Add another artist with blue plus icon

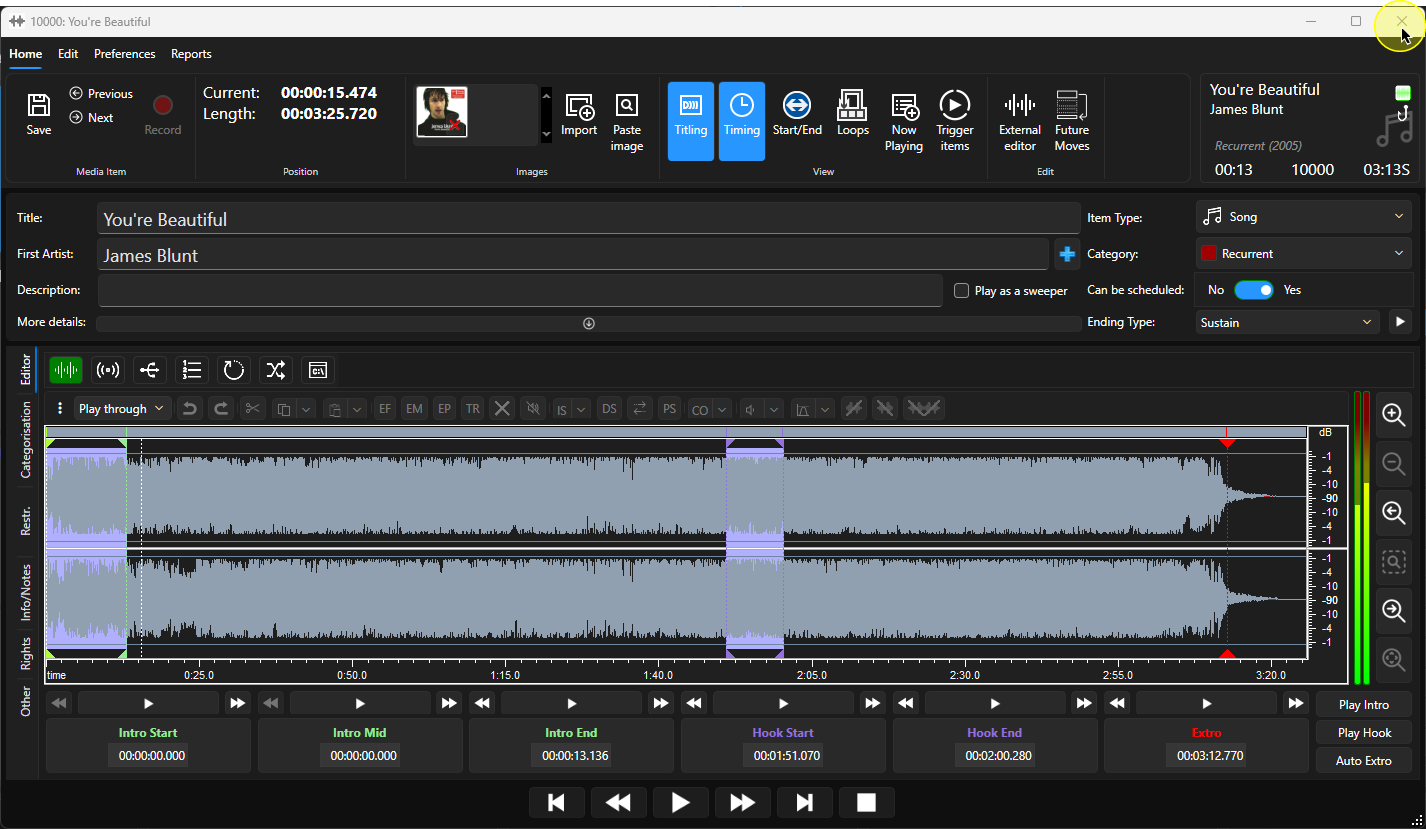tap(1067, 254)
